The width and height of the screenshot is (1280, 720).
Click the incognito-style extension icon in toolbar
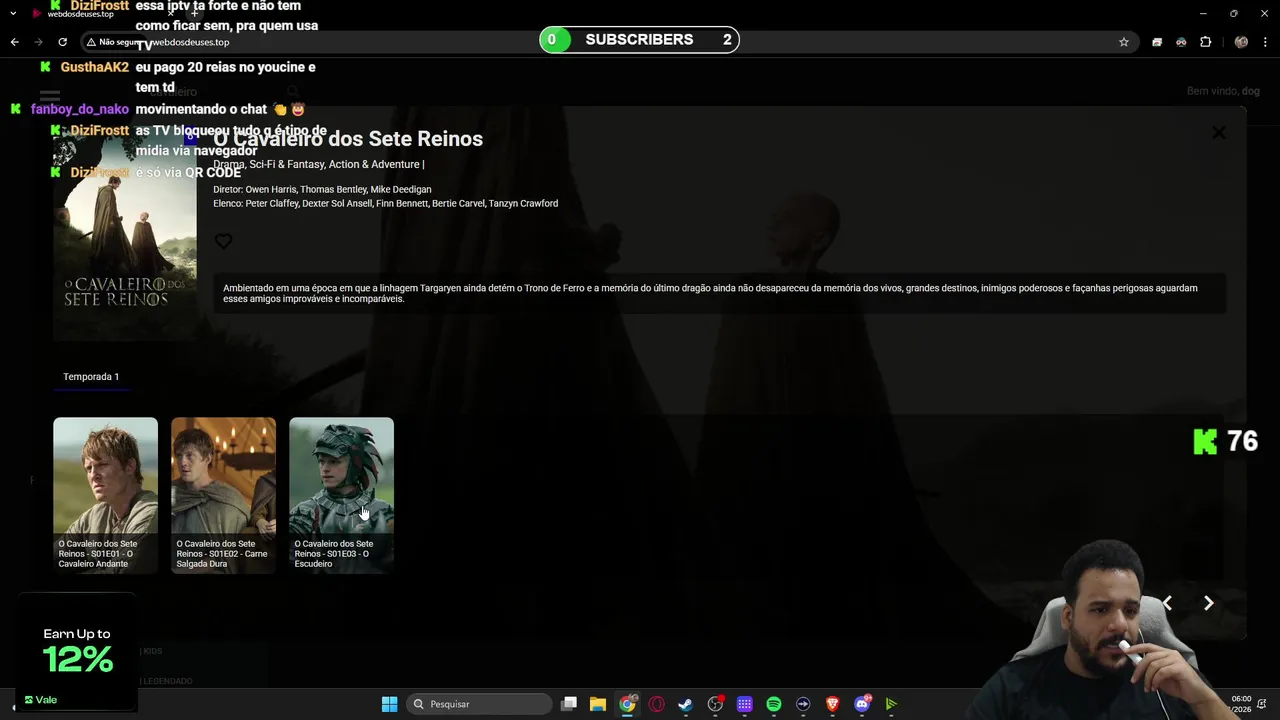[x=1181, y=42]
